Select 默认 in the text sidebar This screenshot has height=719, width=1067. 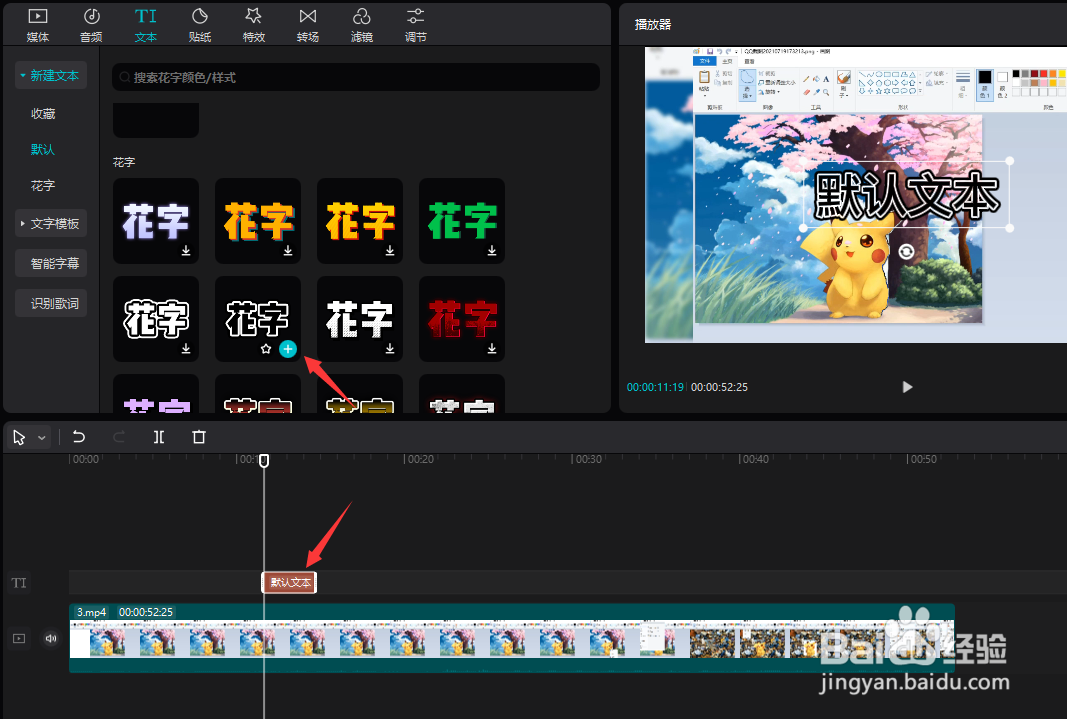43,149
